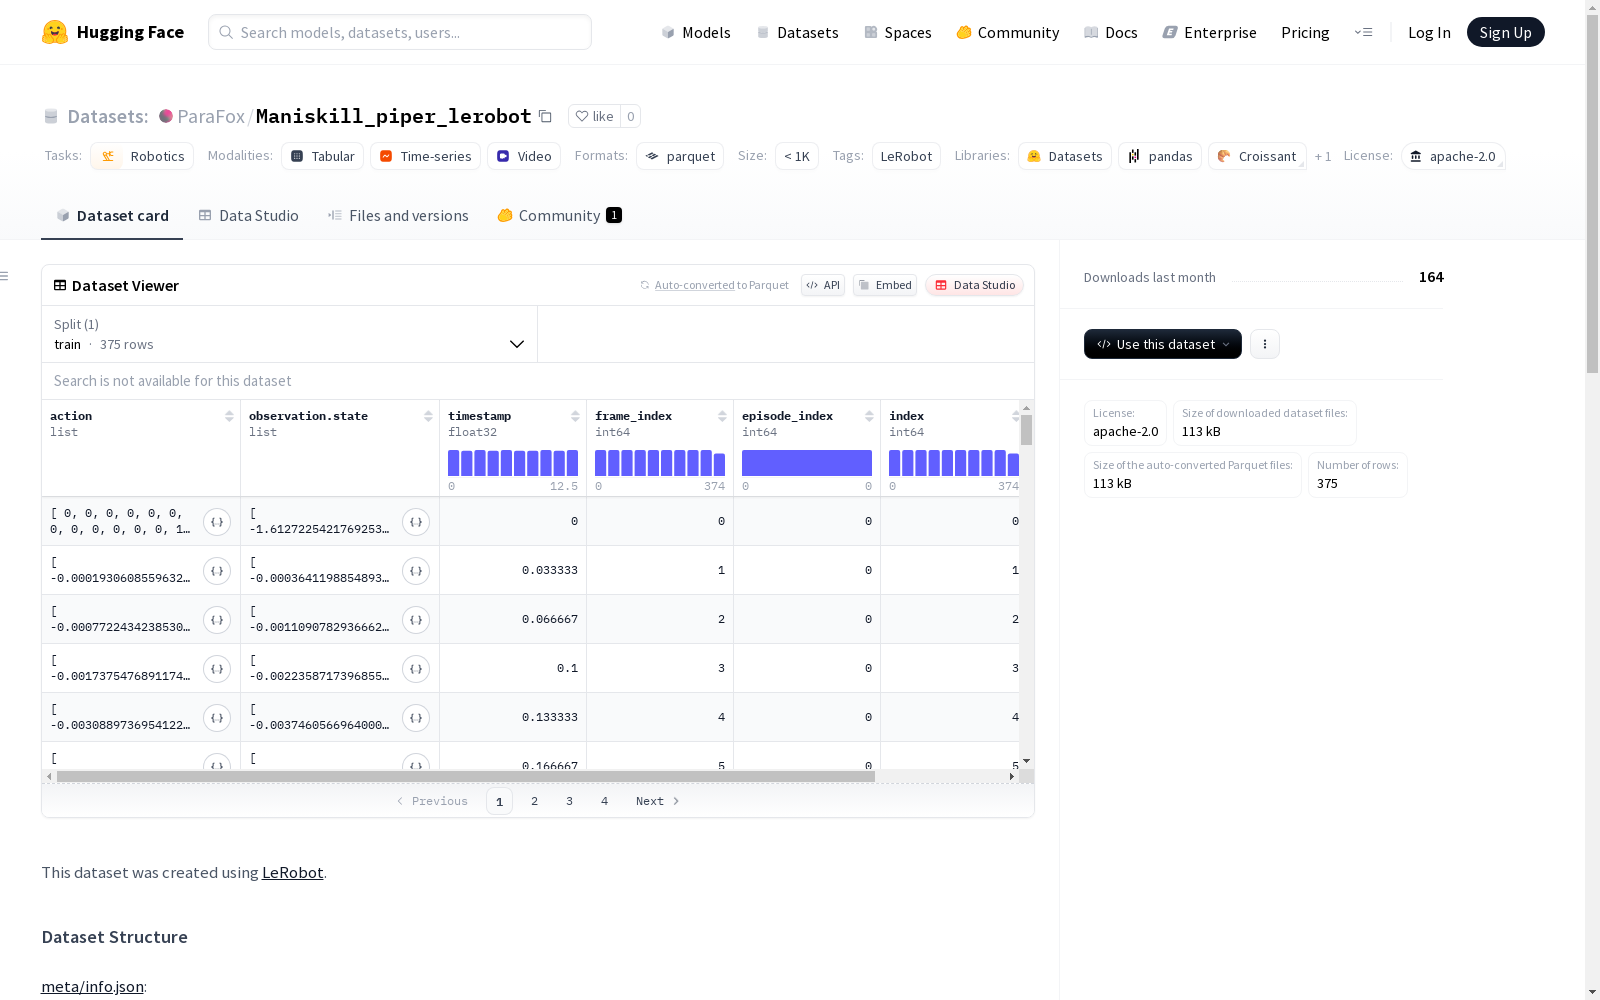Open the Files and versions tab
Viewport: 1600px width, 1000px height.
coord(398,216)
